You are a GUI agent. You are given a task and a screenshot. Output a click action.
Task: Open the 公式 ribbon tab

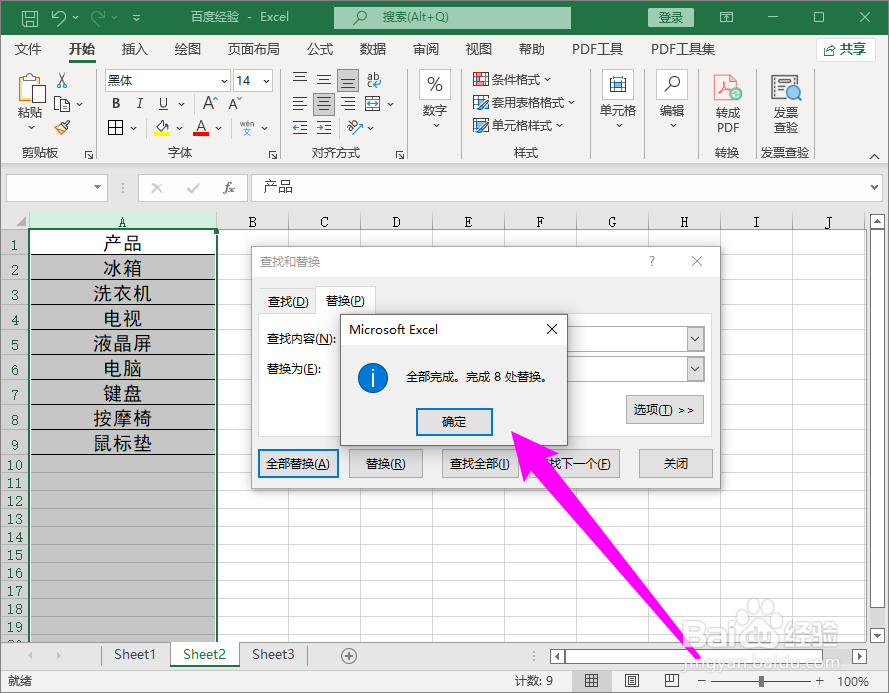pos(320,49)
